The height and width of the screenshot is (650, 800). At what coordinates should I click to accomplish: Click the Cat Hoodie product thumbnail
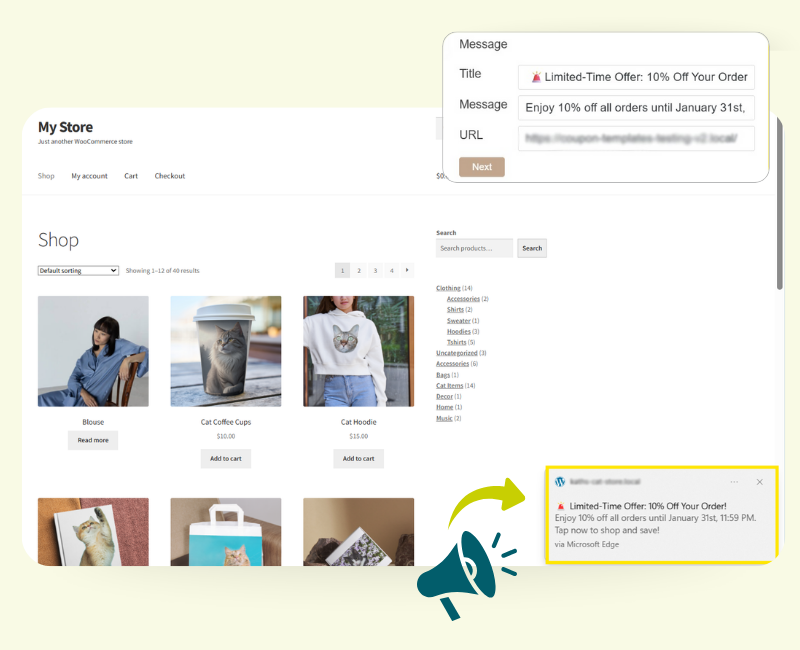(x=358, y=351)
